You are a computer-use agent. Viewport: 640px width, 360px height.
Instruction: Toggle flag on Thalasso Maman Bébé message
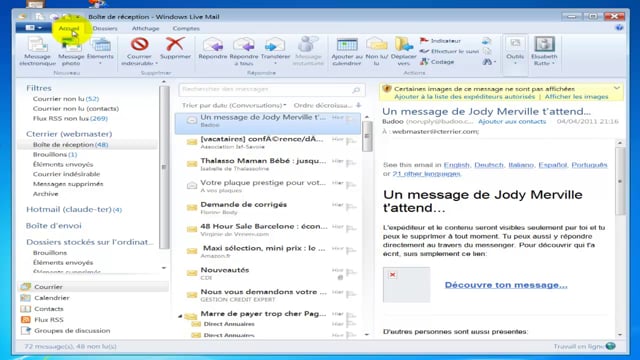click(350, 163)
